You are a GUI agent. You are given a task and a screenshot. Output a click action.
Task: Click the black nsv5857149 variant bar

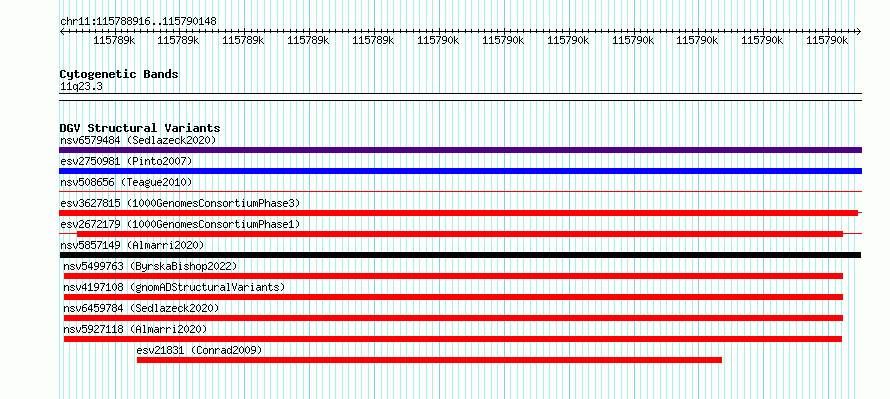[x=460, y=255]
